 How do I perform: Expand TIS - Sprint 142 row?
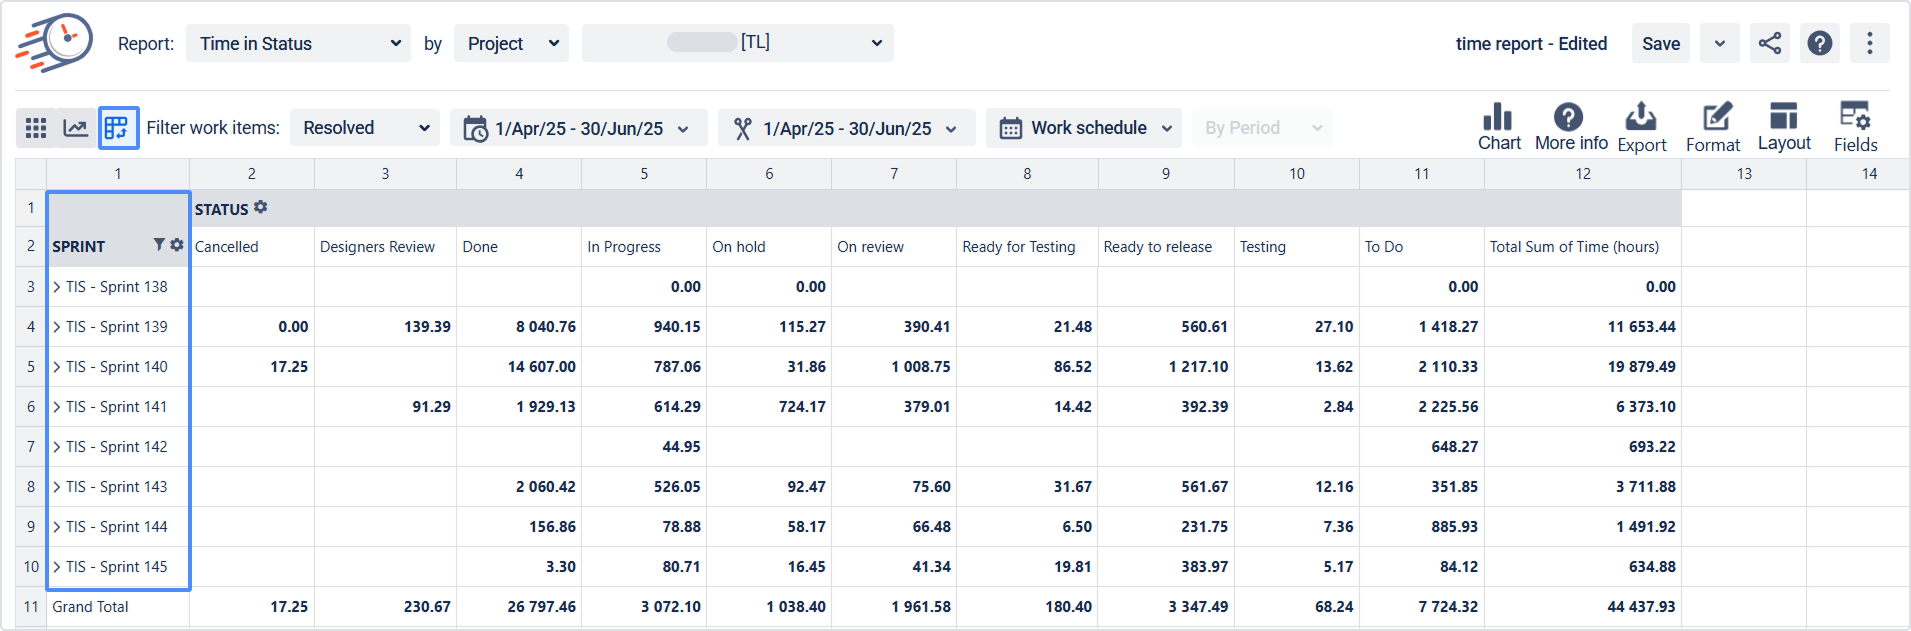(x=57, y=447)
